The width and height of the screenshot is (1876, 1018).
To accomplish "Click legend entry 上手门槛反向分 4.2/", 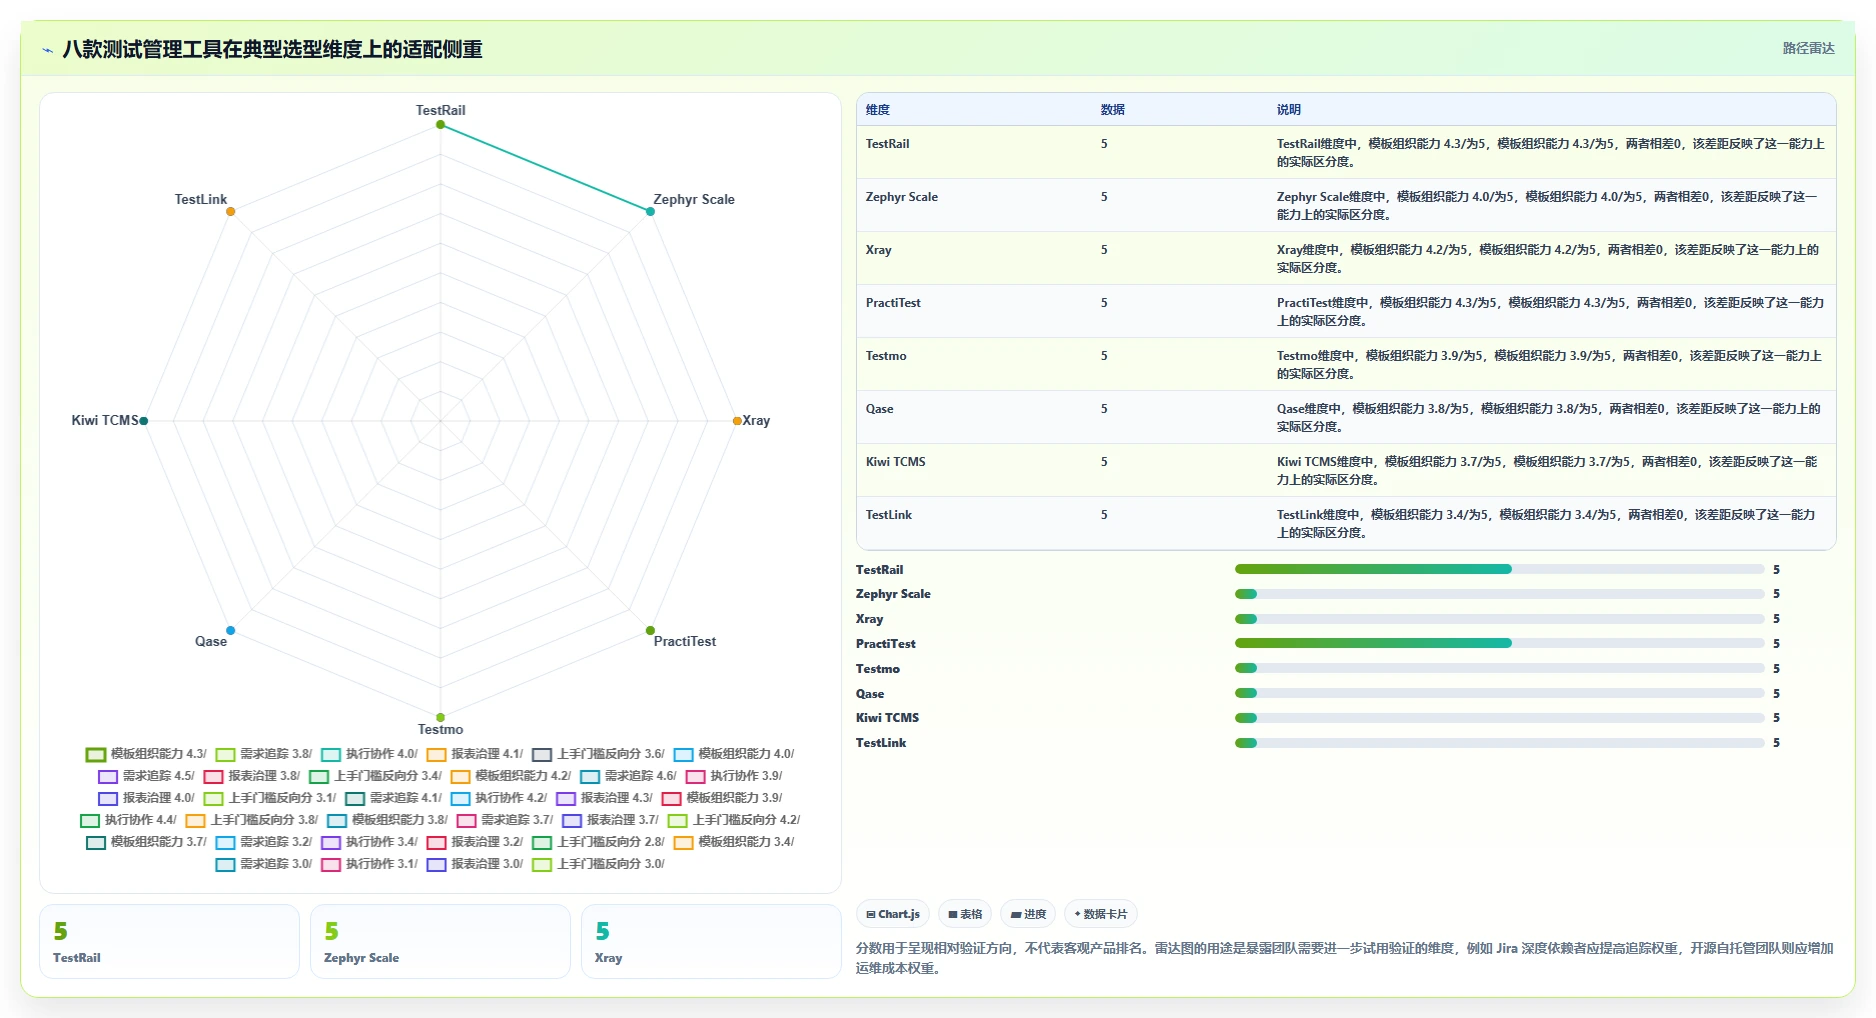I will pos(734,820).
